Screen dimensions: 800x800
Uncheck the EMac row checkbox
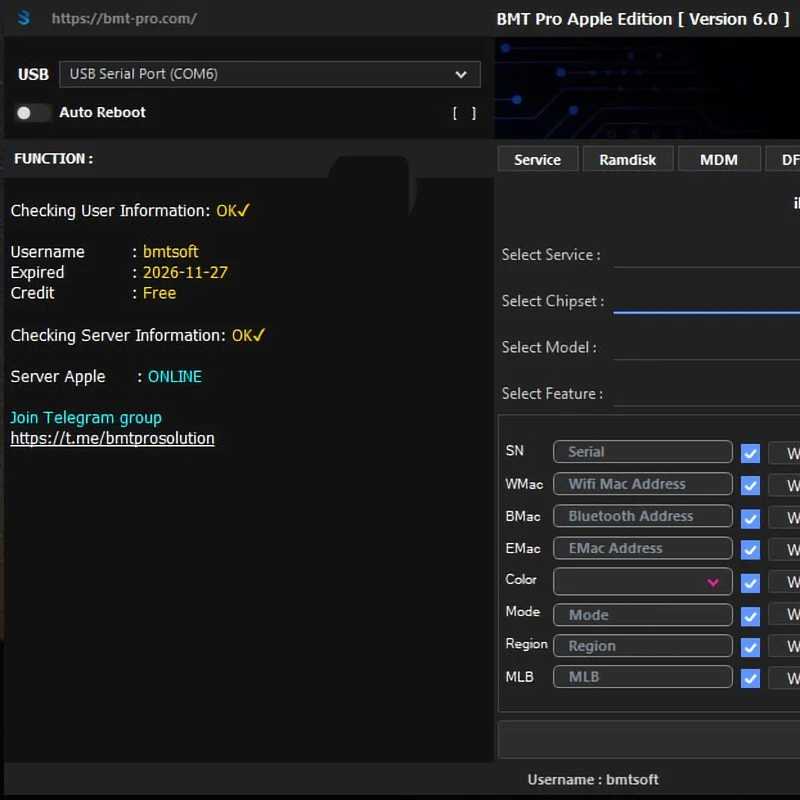pyautogui.click(x=750, y=550)
